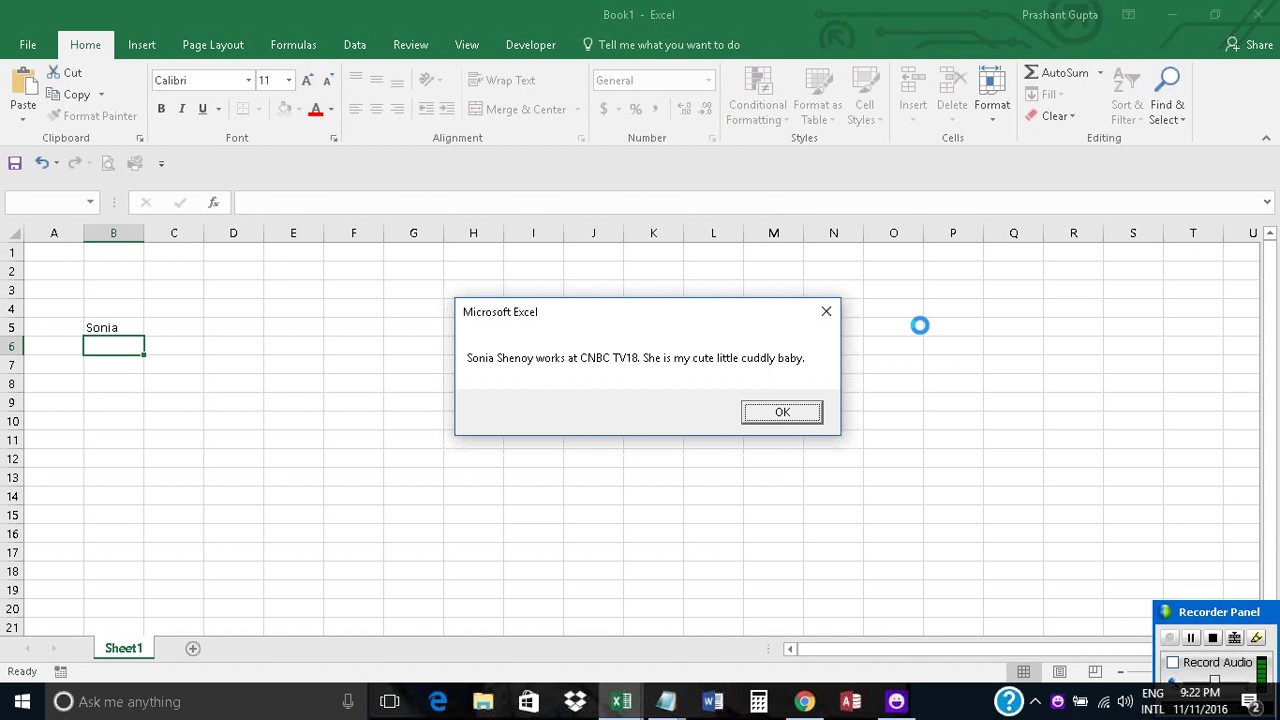The width and height of the screenshot is (1280, 720).
Task: Click the Share button
Action: [1249, 45]
